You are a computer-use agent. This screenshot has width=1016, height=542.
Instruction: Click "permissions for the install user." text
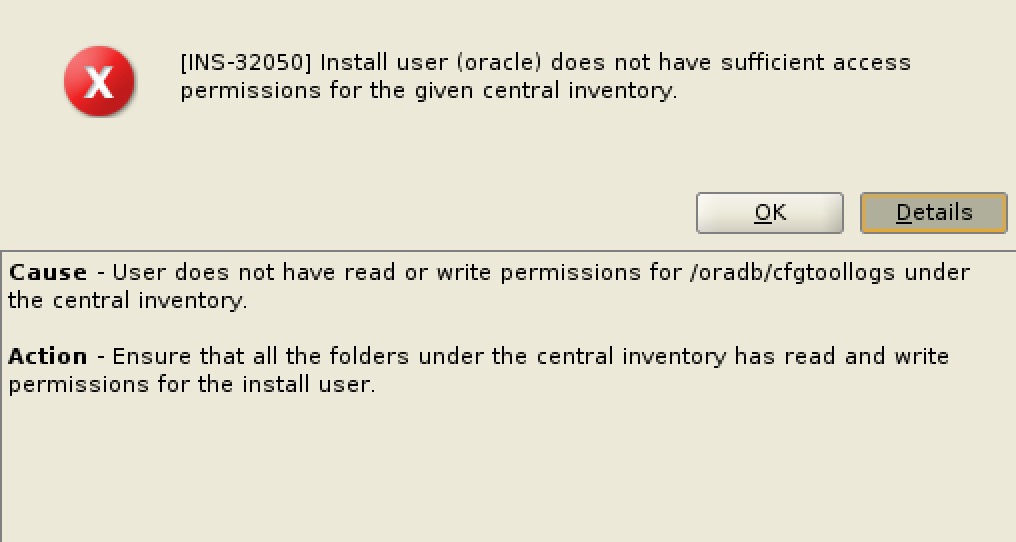[x=192, y=385]
